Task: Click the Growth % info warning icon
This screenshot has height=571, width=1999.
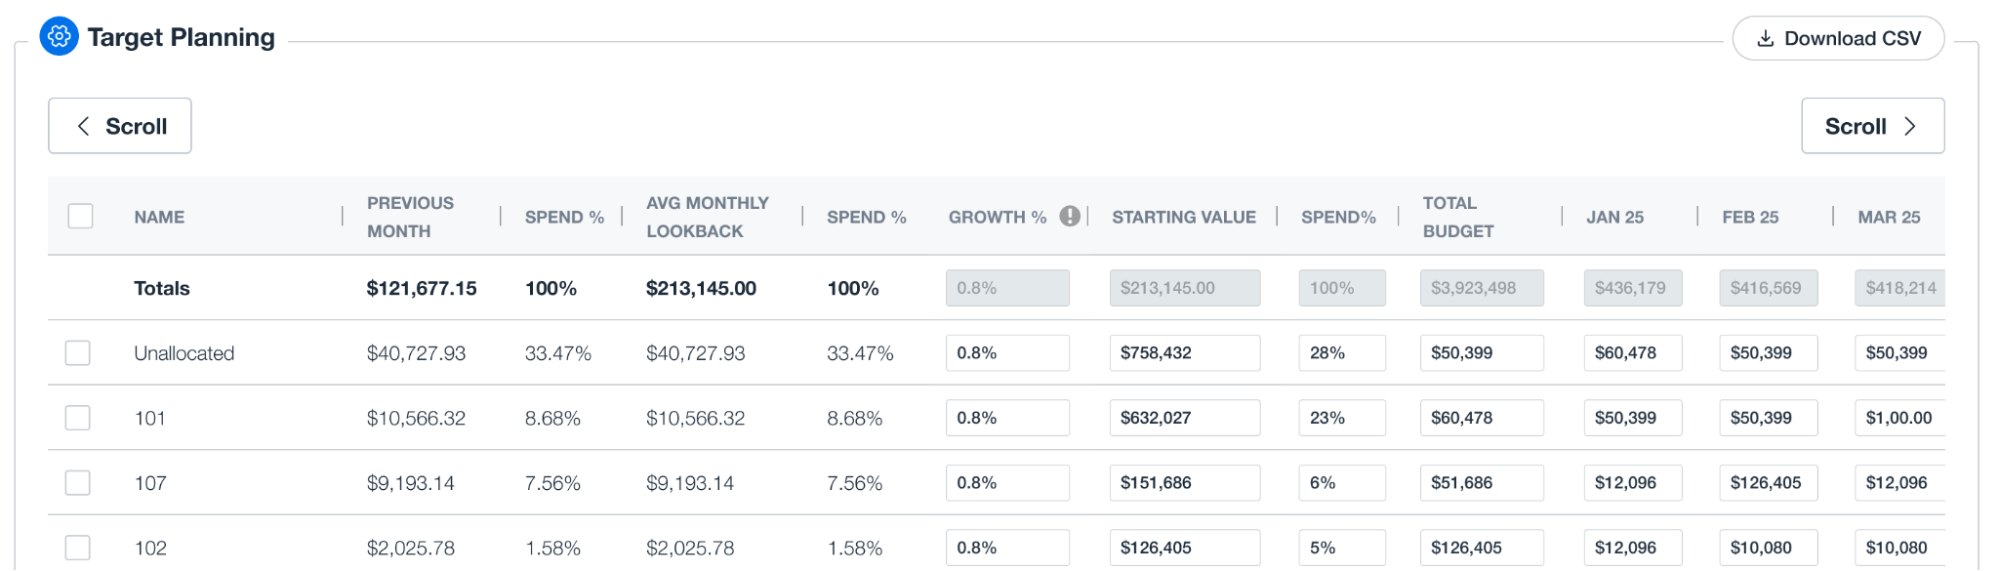Action: 1070,216
